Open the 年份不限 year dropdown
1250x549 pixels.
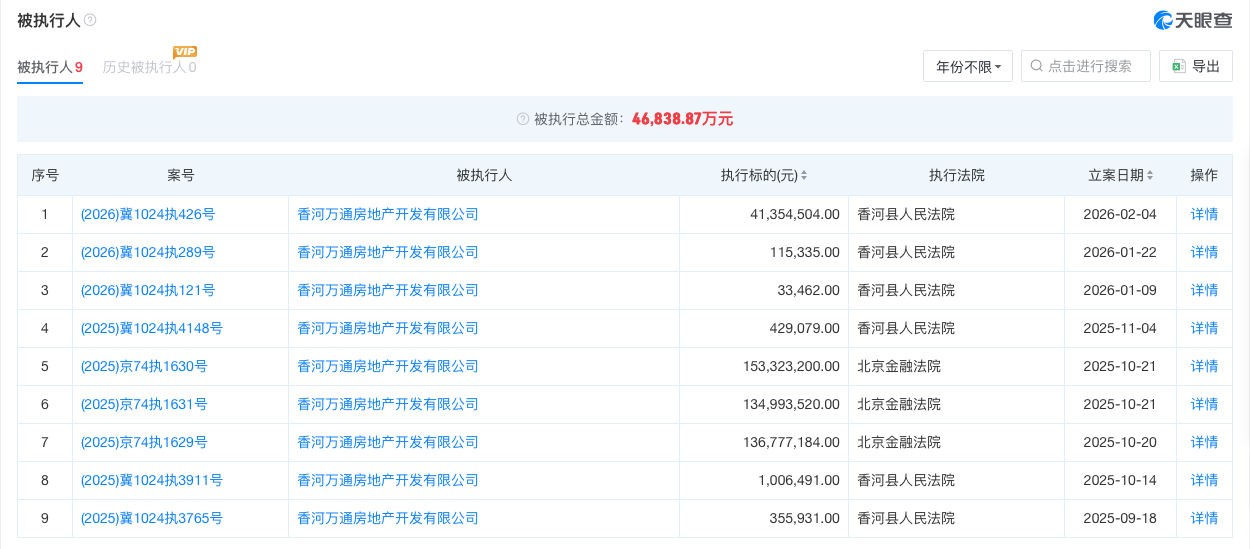[967, 66]
